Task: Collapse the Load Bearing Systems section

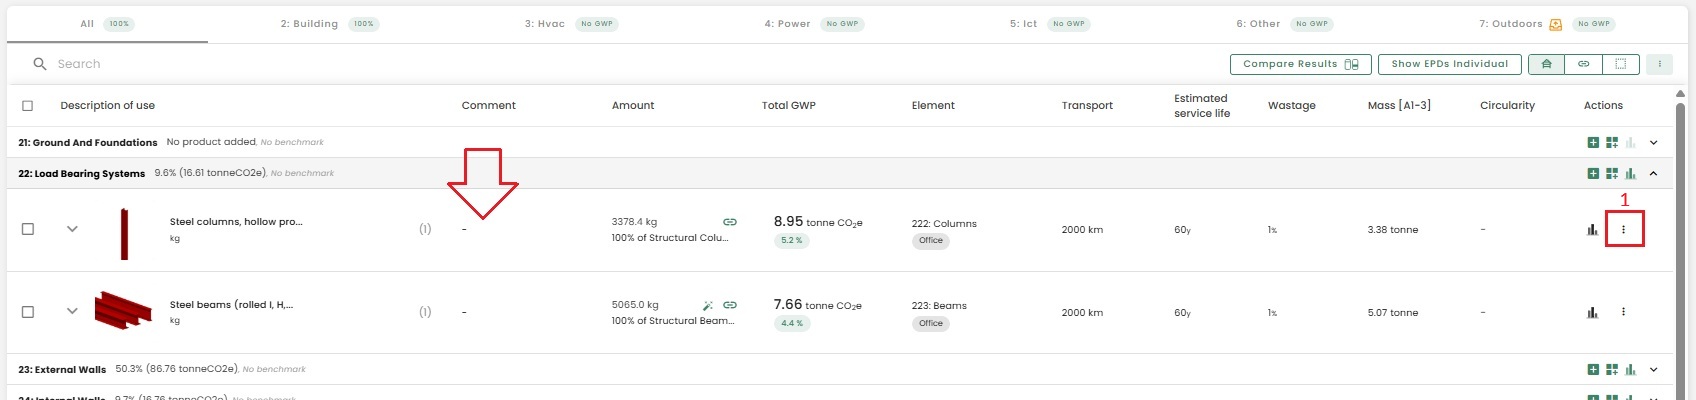Action: 1653,173
